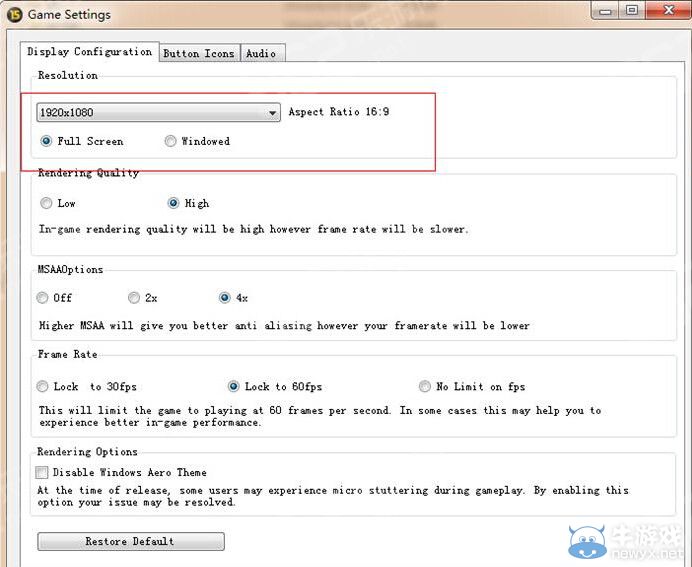The image size is (692, 567).
Task: Switch to the Button Icons tab
Action: [x=199, y=53]
